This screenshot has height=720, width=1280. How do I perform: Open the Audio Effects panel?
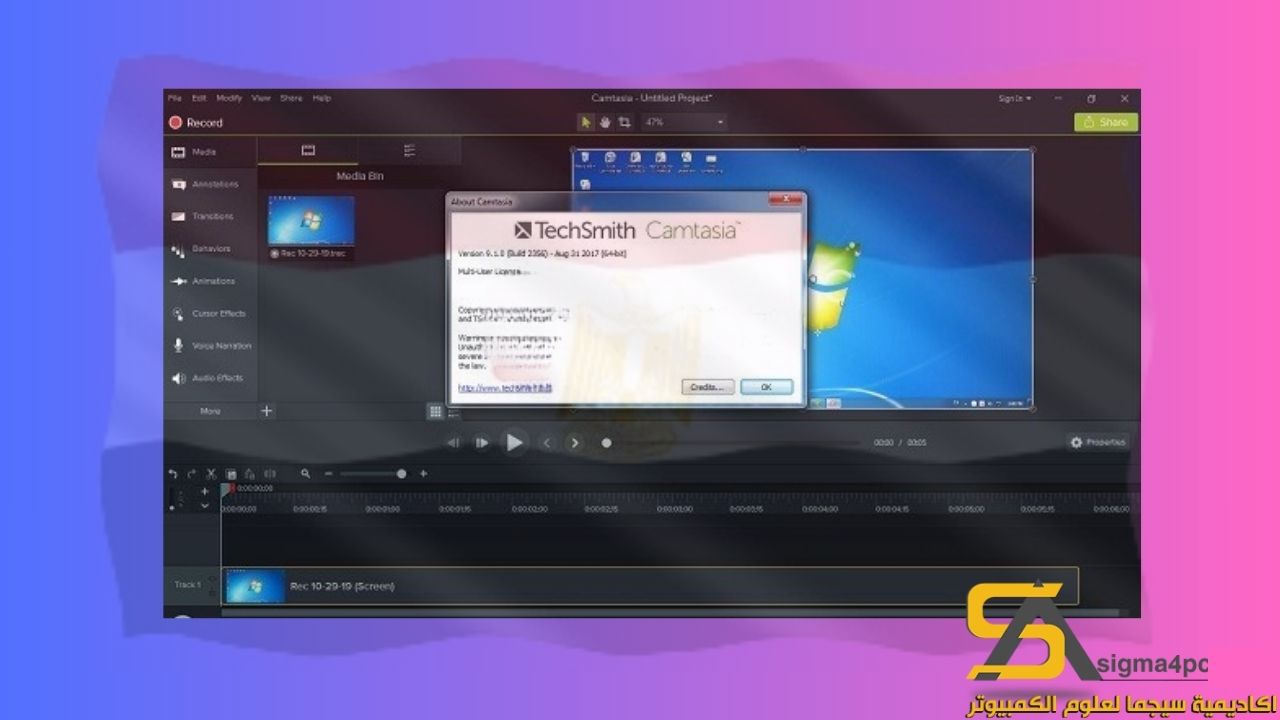pos(210,378)
